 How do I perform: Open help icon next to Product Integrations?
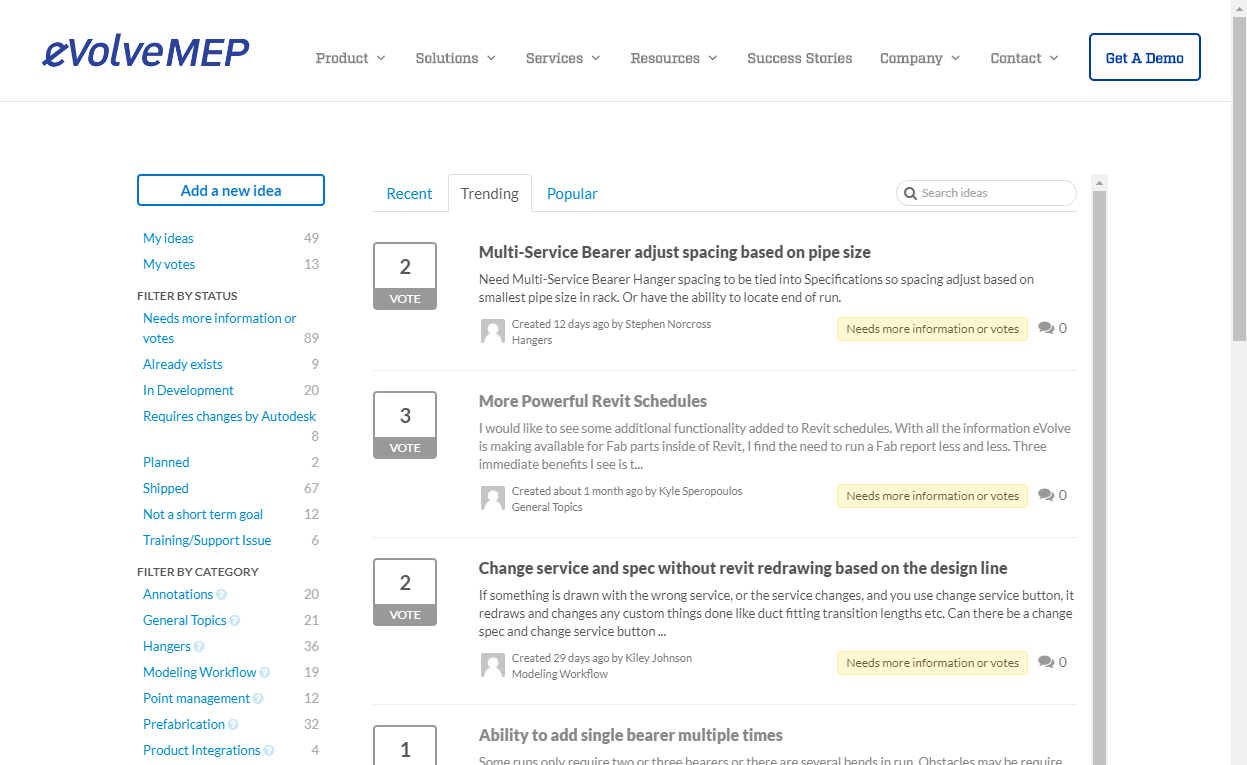(268, 751)
